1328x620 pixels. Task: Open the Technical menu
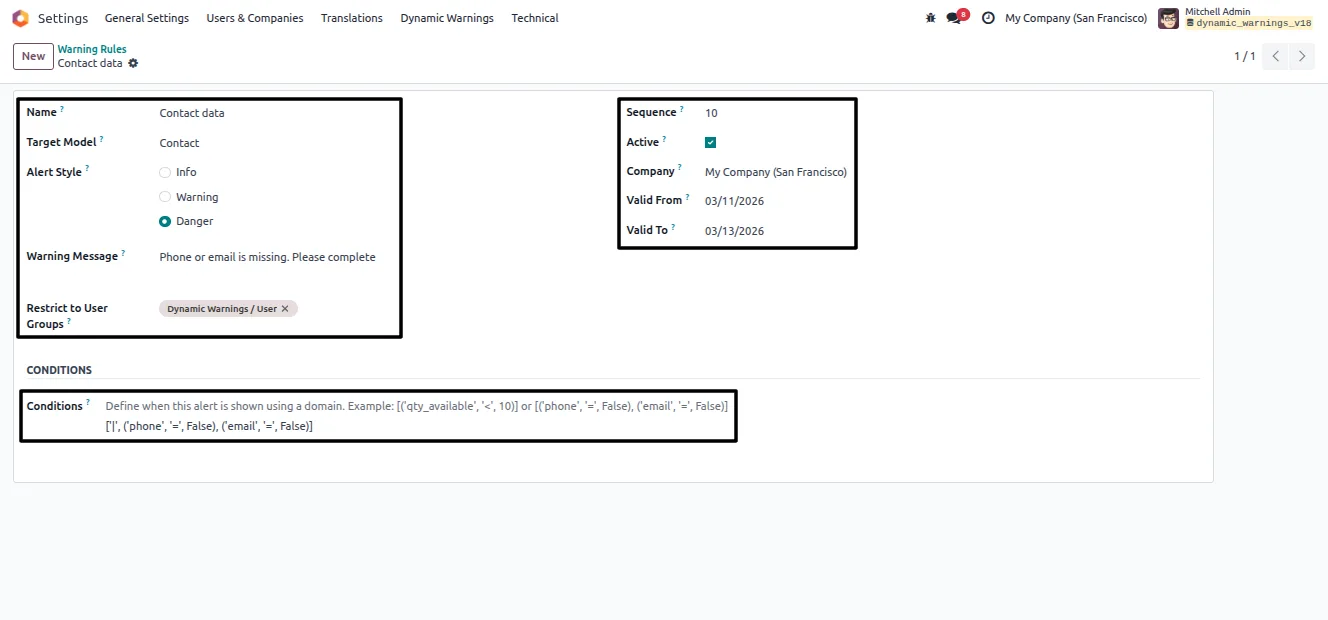tap(535, 18)
